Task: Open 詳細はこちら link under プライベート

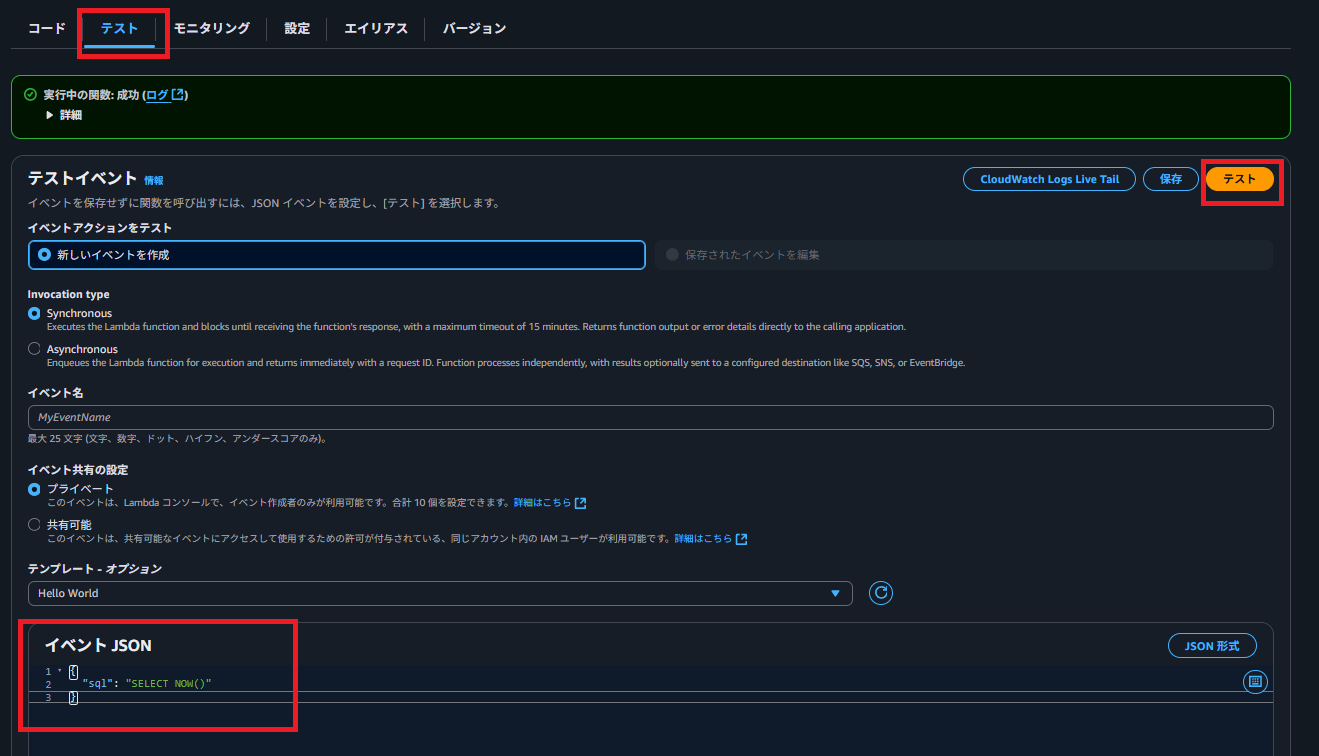Action: click(549, 503)
